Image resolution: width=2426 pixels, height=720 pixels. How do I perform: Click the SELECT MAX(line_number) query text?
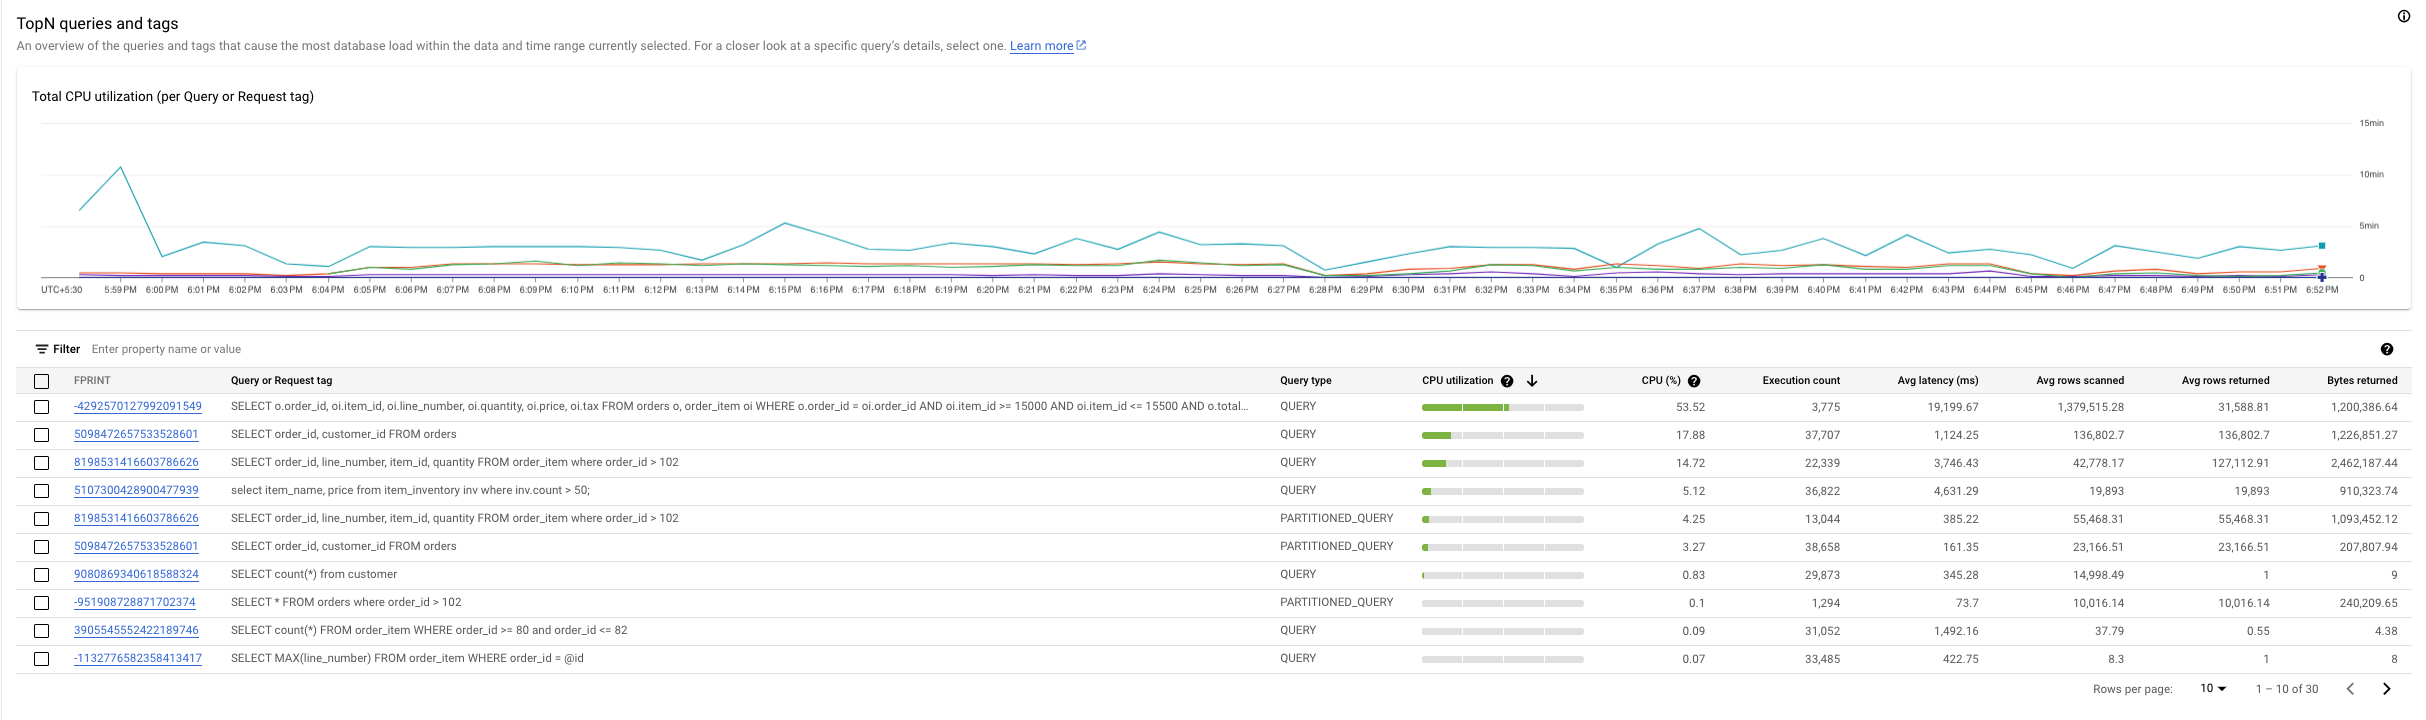(x=407, y=659)
